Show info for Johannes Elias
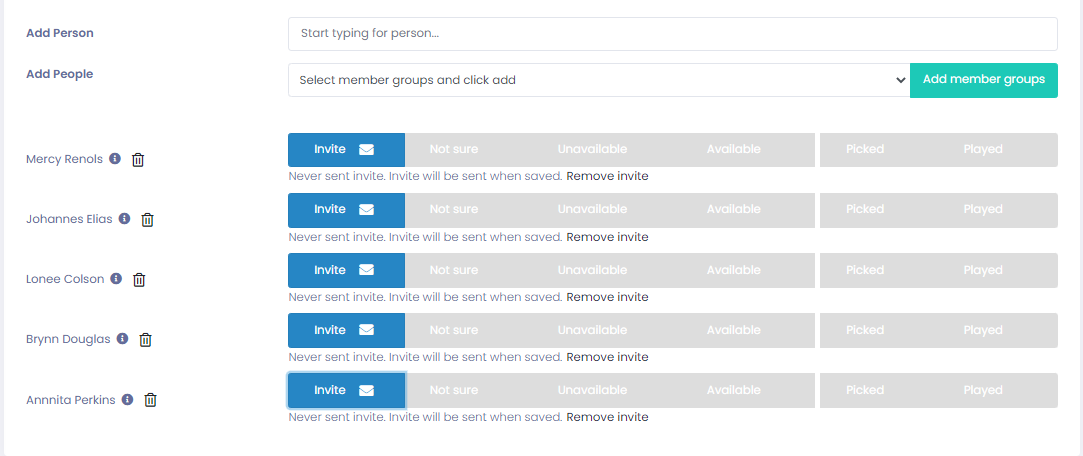This screenshot has width=1083, height=456. [x=124, y=218]
